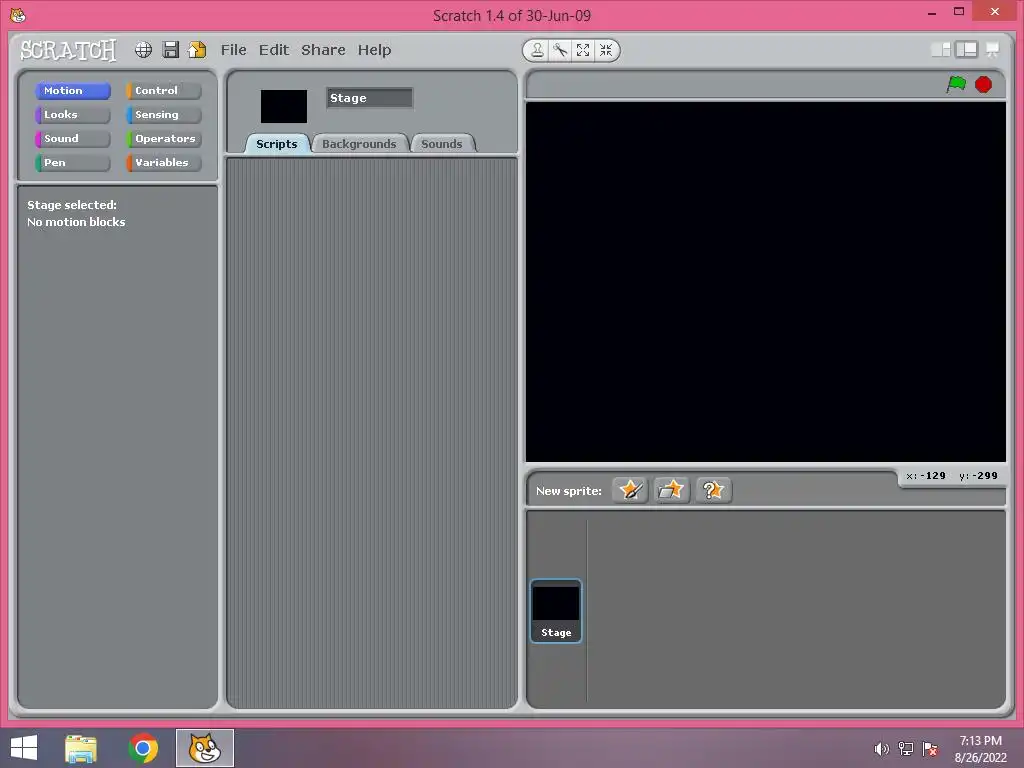Click the share project icon
The image size is (1024, 768).
tap(197, 50)
